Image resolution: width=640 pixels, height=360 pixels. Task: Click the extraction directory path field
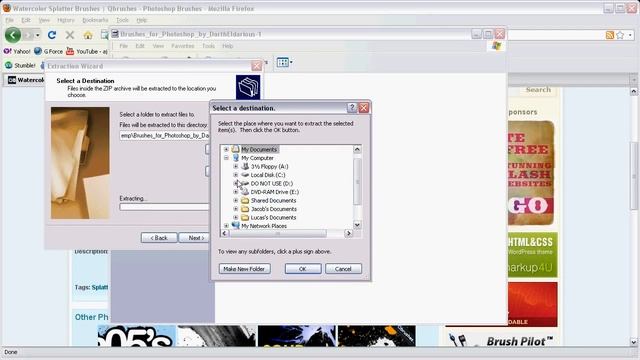click(x=165, y=136)
